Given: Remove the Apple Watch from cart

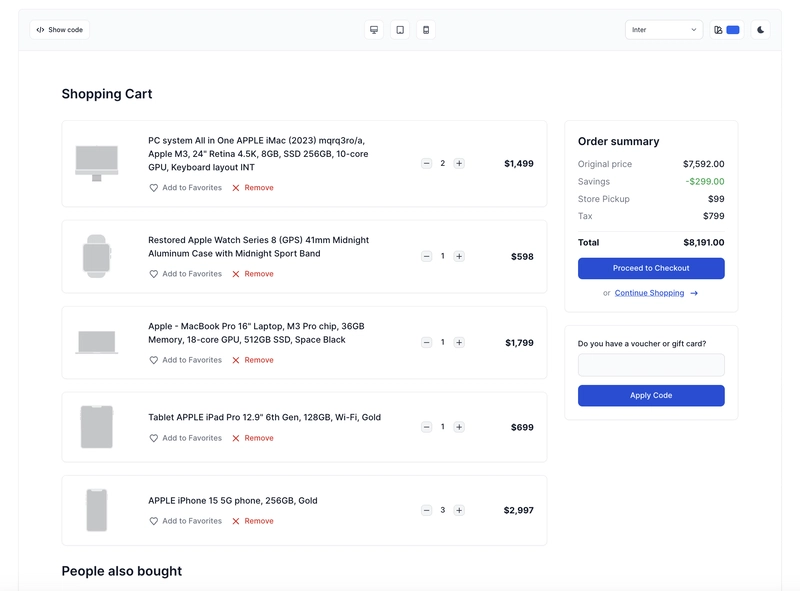Looking at the screenshot, I should pyautogui.click(x=253, y=274).
